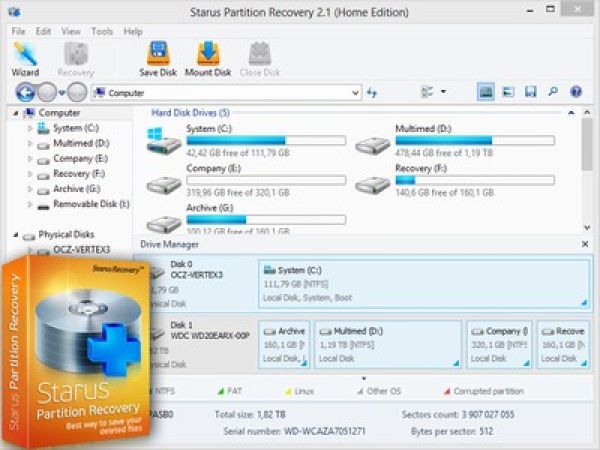The image size is (600, 450).
Task: Expand Multimed (D:) in the tree
Action: click(29, 143)
